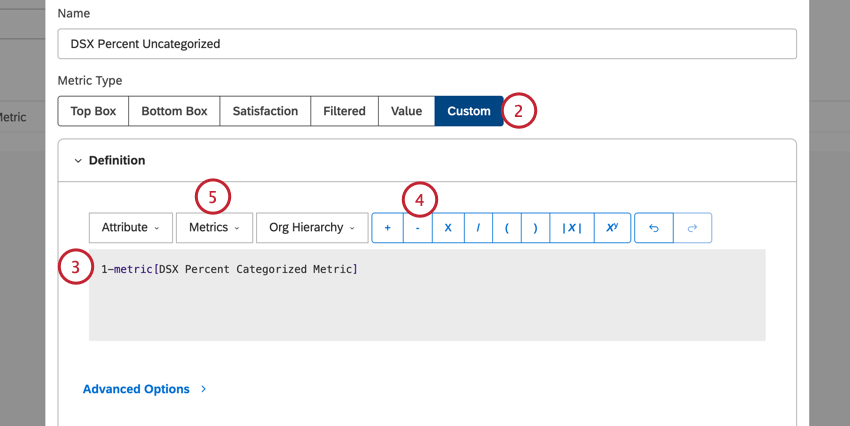
Task: Collapse the Definition section
Action: (78, 160)
